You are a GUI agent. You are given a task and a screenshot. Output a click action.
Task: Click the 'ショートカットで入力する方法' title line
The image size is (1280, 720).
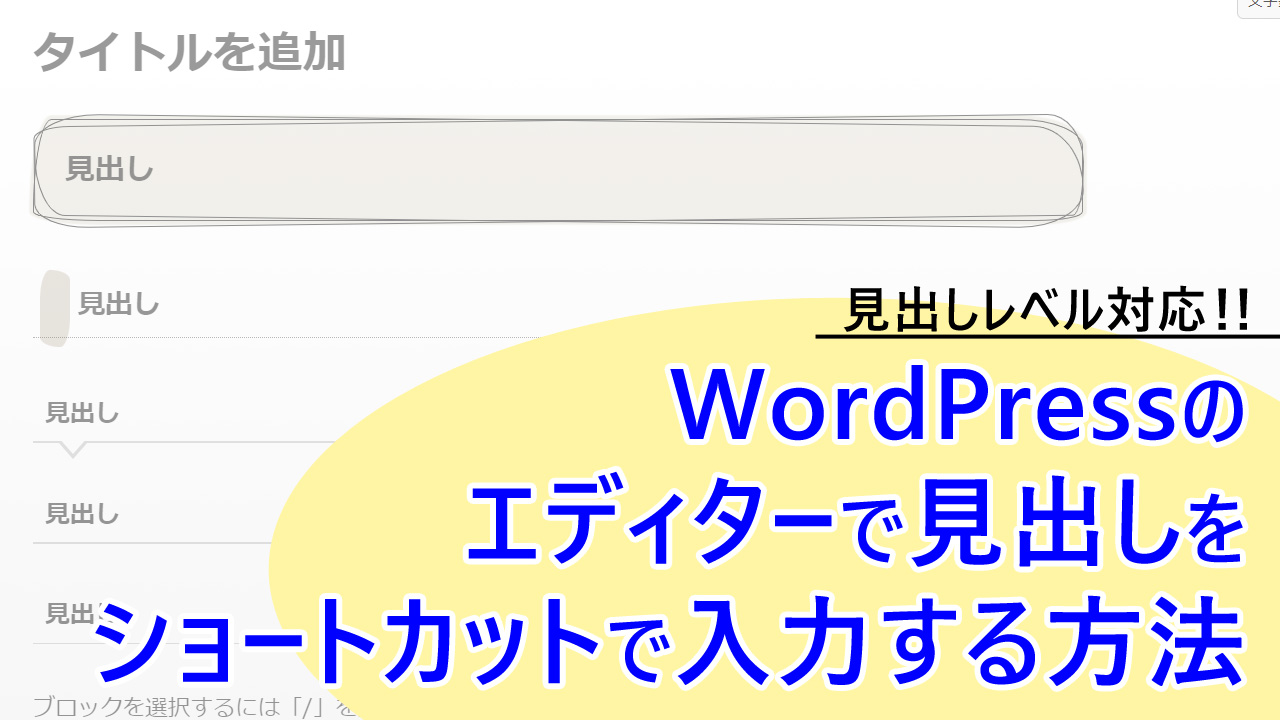[670, 640]
